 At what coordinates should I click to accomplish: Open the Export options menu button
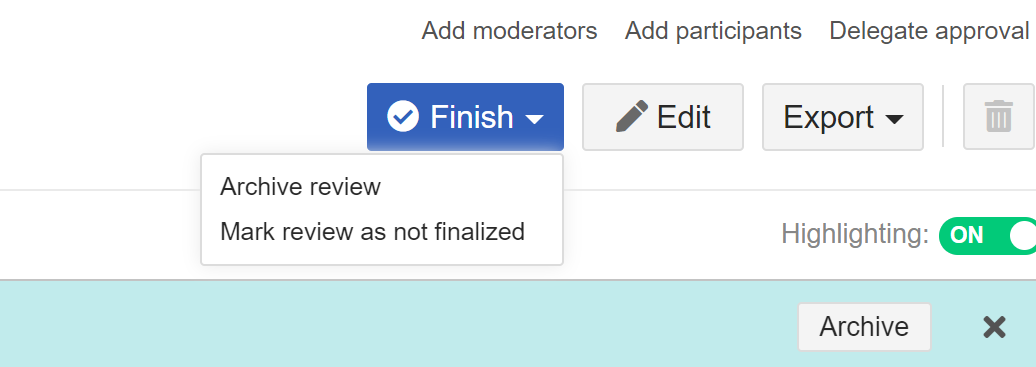pyautogui.click(x=842, y=117)
